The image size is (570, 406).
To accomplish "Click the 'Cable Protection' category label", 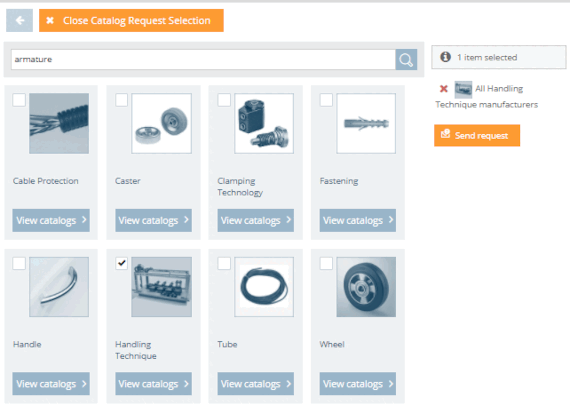I will click(x=45, y=181).
